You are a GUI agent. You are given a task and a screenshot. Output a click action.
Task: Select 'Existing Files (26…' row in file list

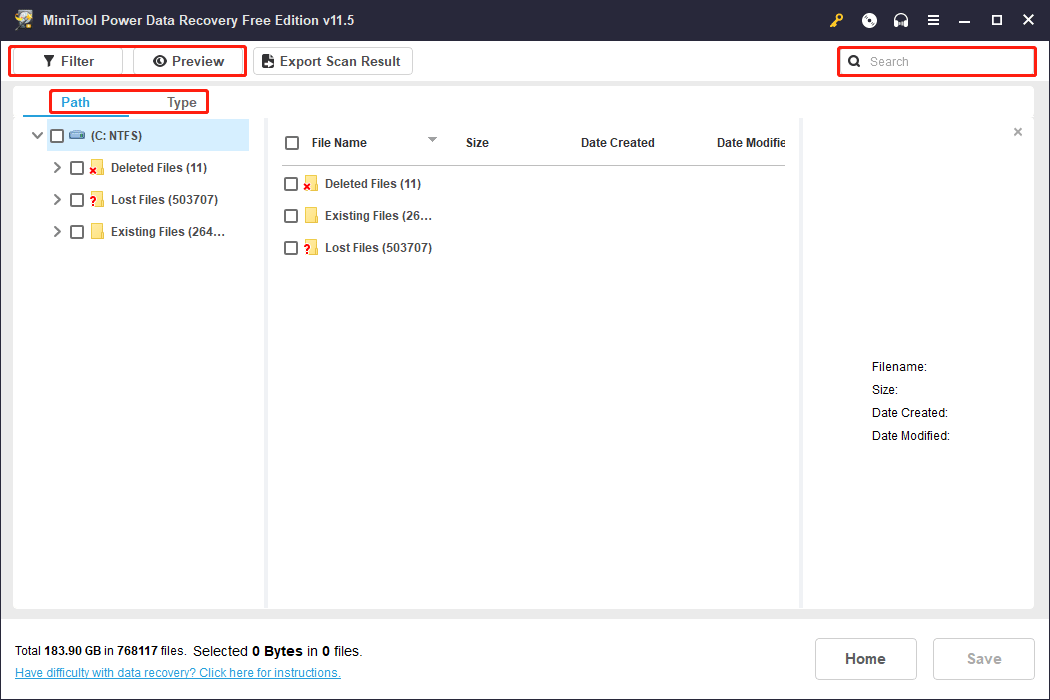378,216
